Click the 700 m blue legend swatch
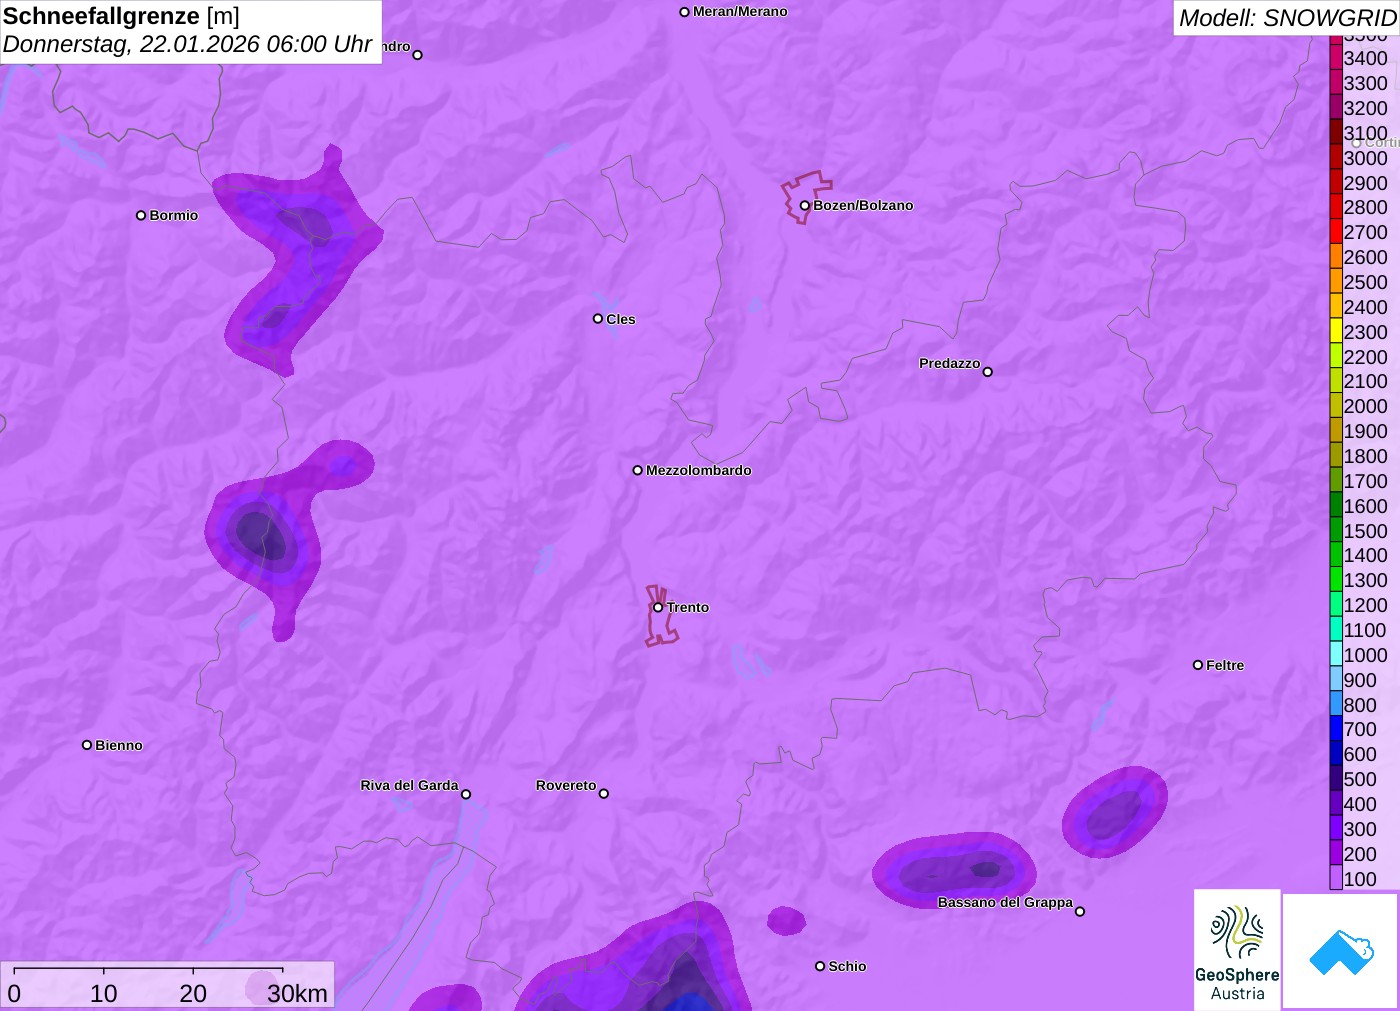 pos(1336,729)
